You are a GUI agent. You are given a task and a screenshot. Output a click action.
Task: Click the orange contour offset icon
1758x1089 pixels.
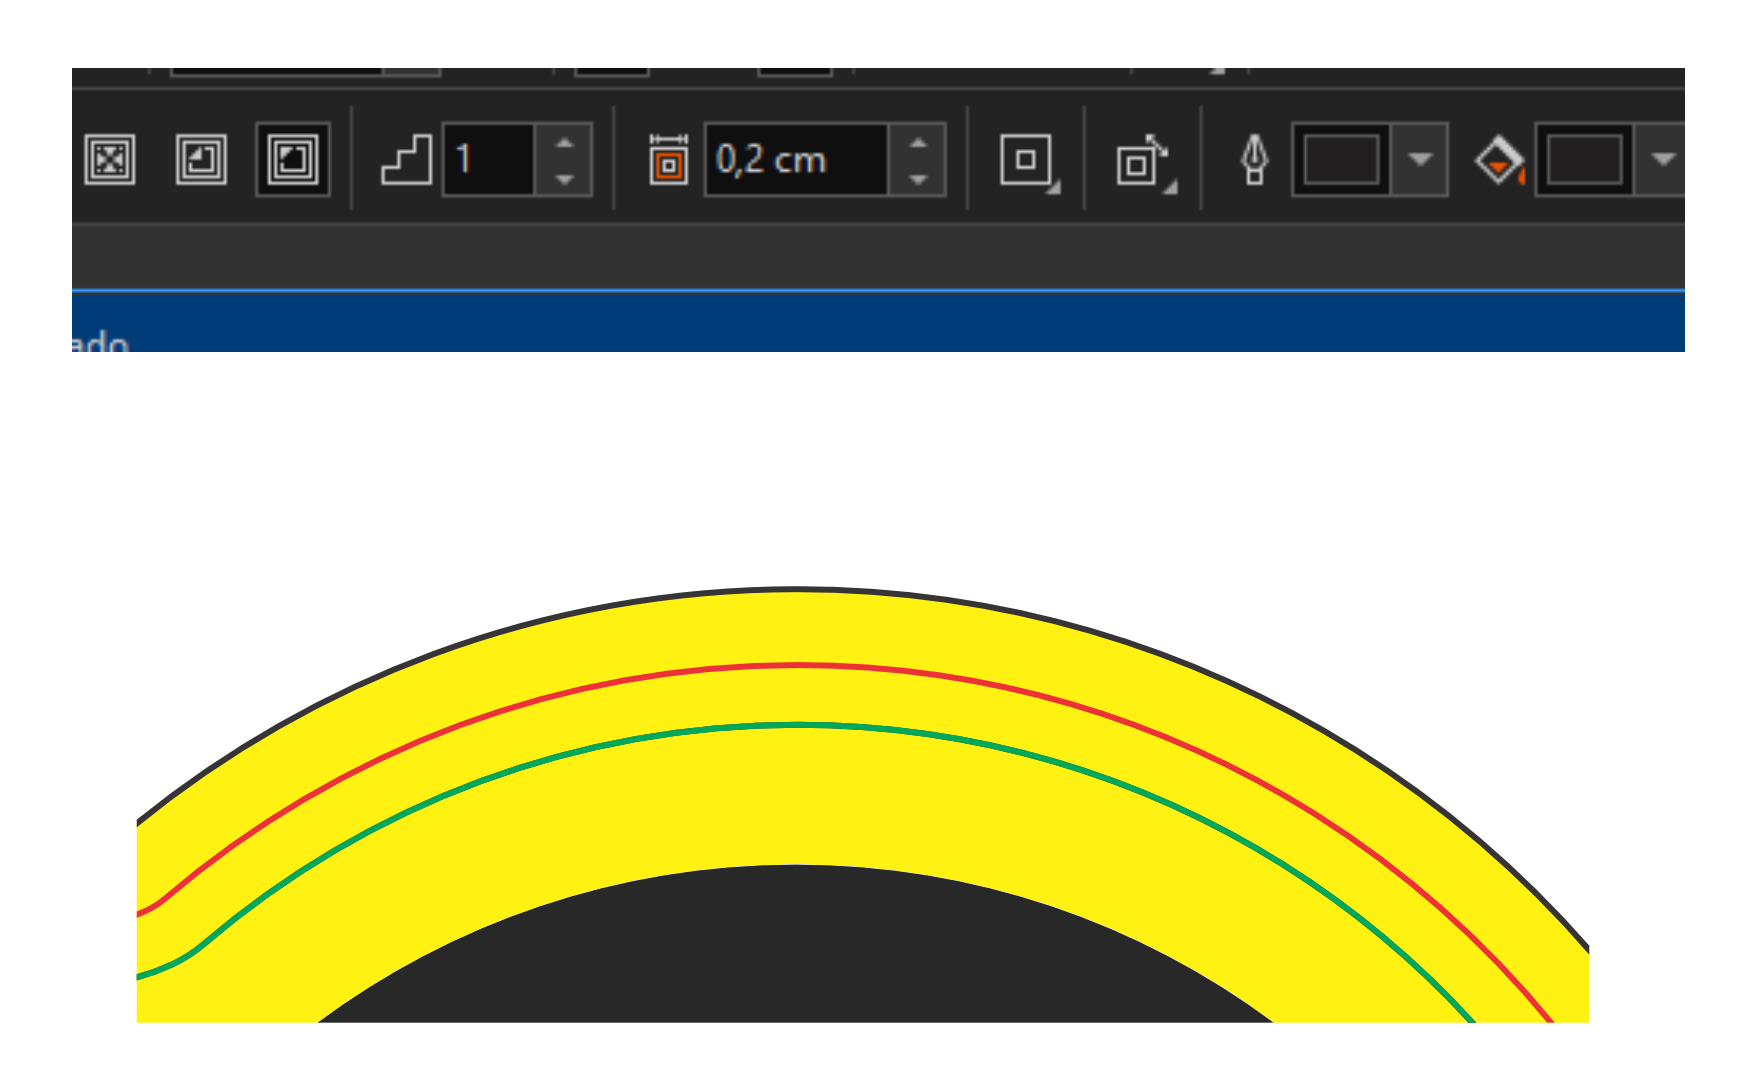coord(668,160)
